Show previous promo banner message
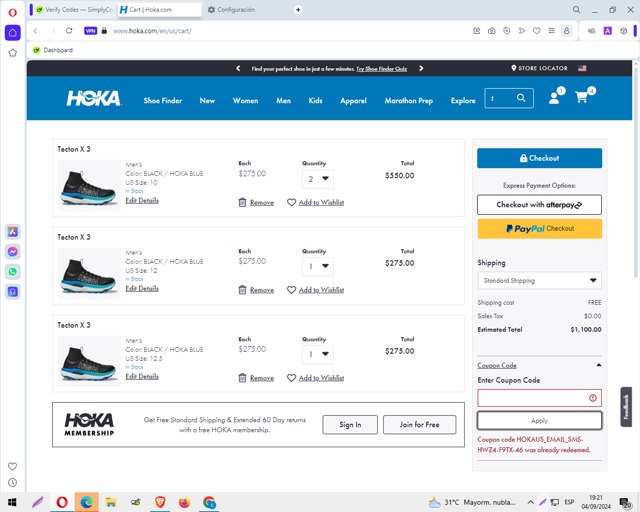The height and width of the screenshot is (512, 640). pos(238,68)
